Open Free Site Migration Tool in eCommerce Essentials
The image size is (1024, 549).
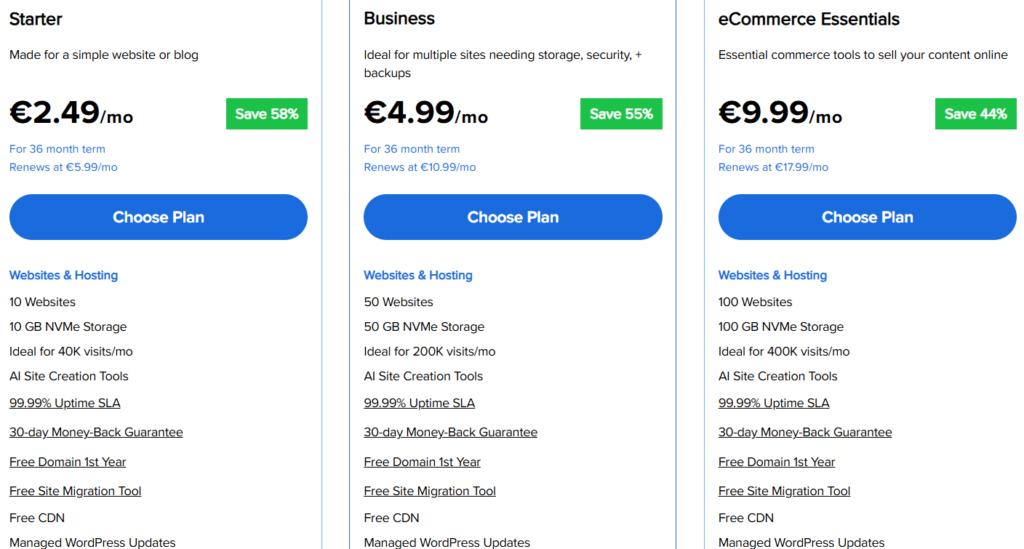pyautogui.click(x=784, y=491)
